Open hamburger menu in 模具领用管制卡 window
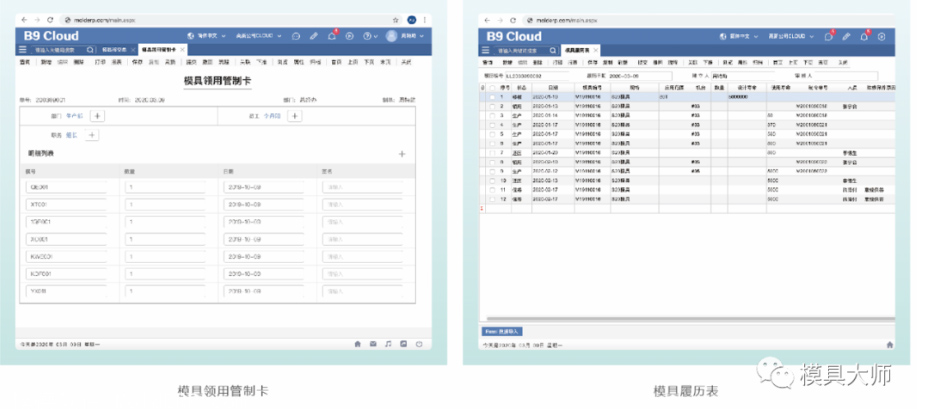Screen dimensions: 944x409 point(23,48)
